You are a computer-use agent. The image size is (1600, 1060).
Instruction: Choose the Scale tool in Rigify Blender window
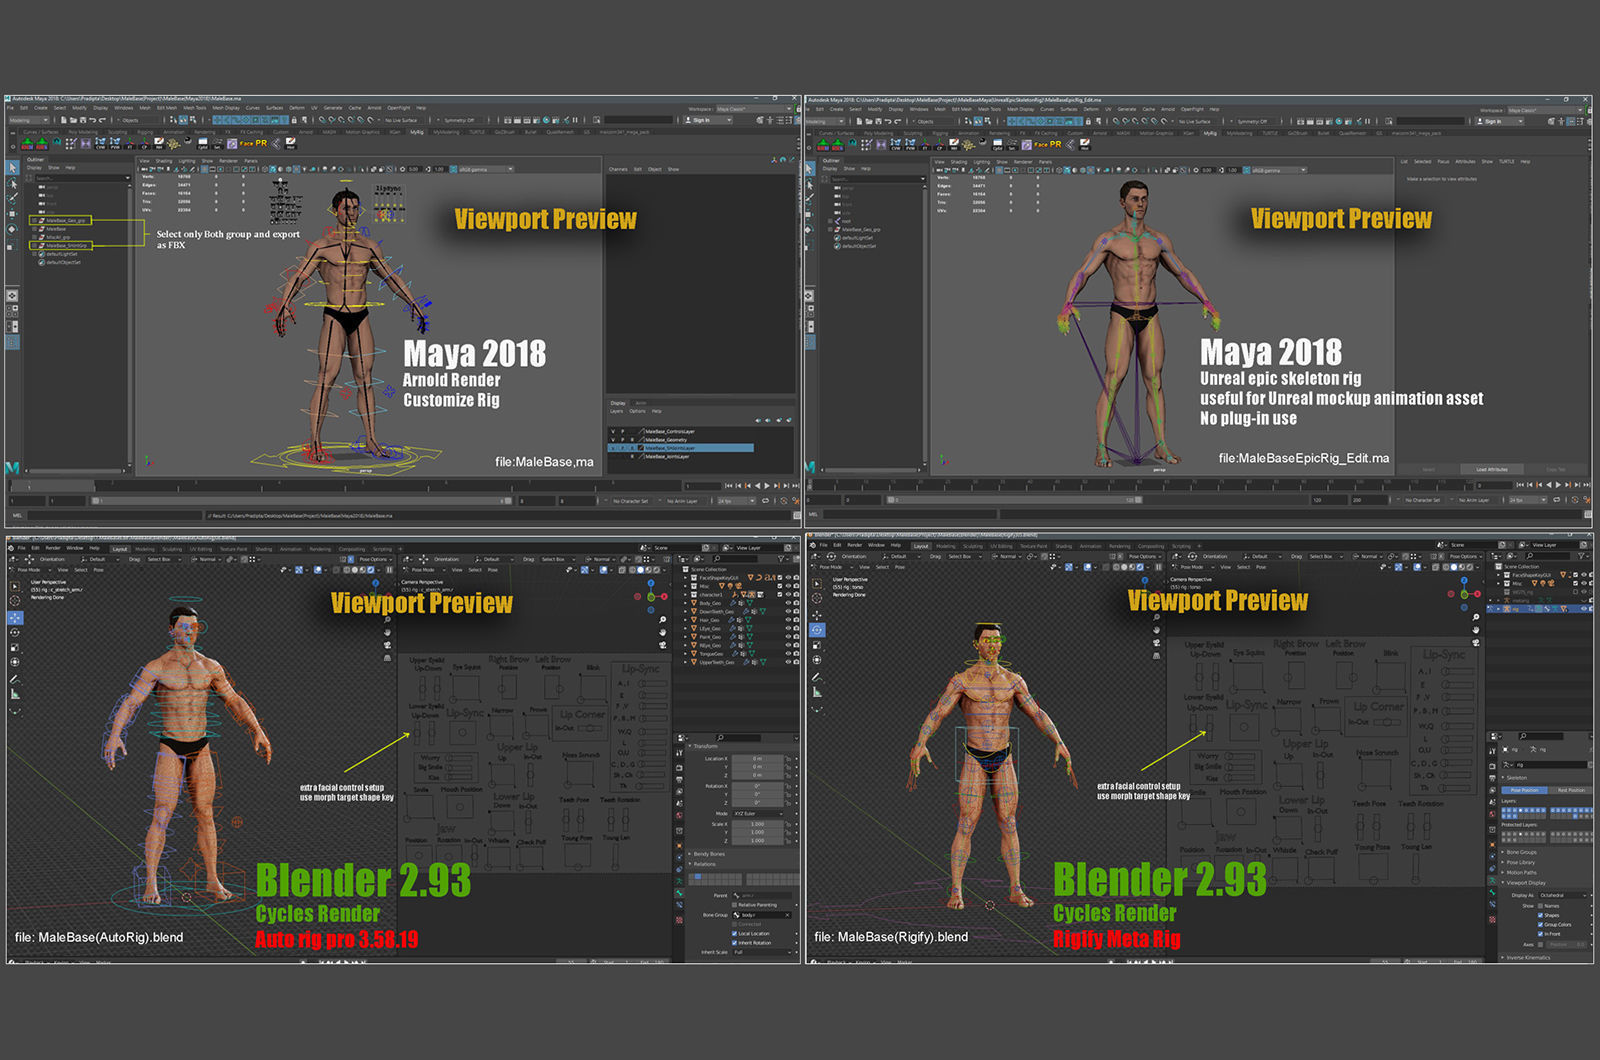tap(817, 645)
